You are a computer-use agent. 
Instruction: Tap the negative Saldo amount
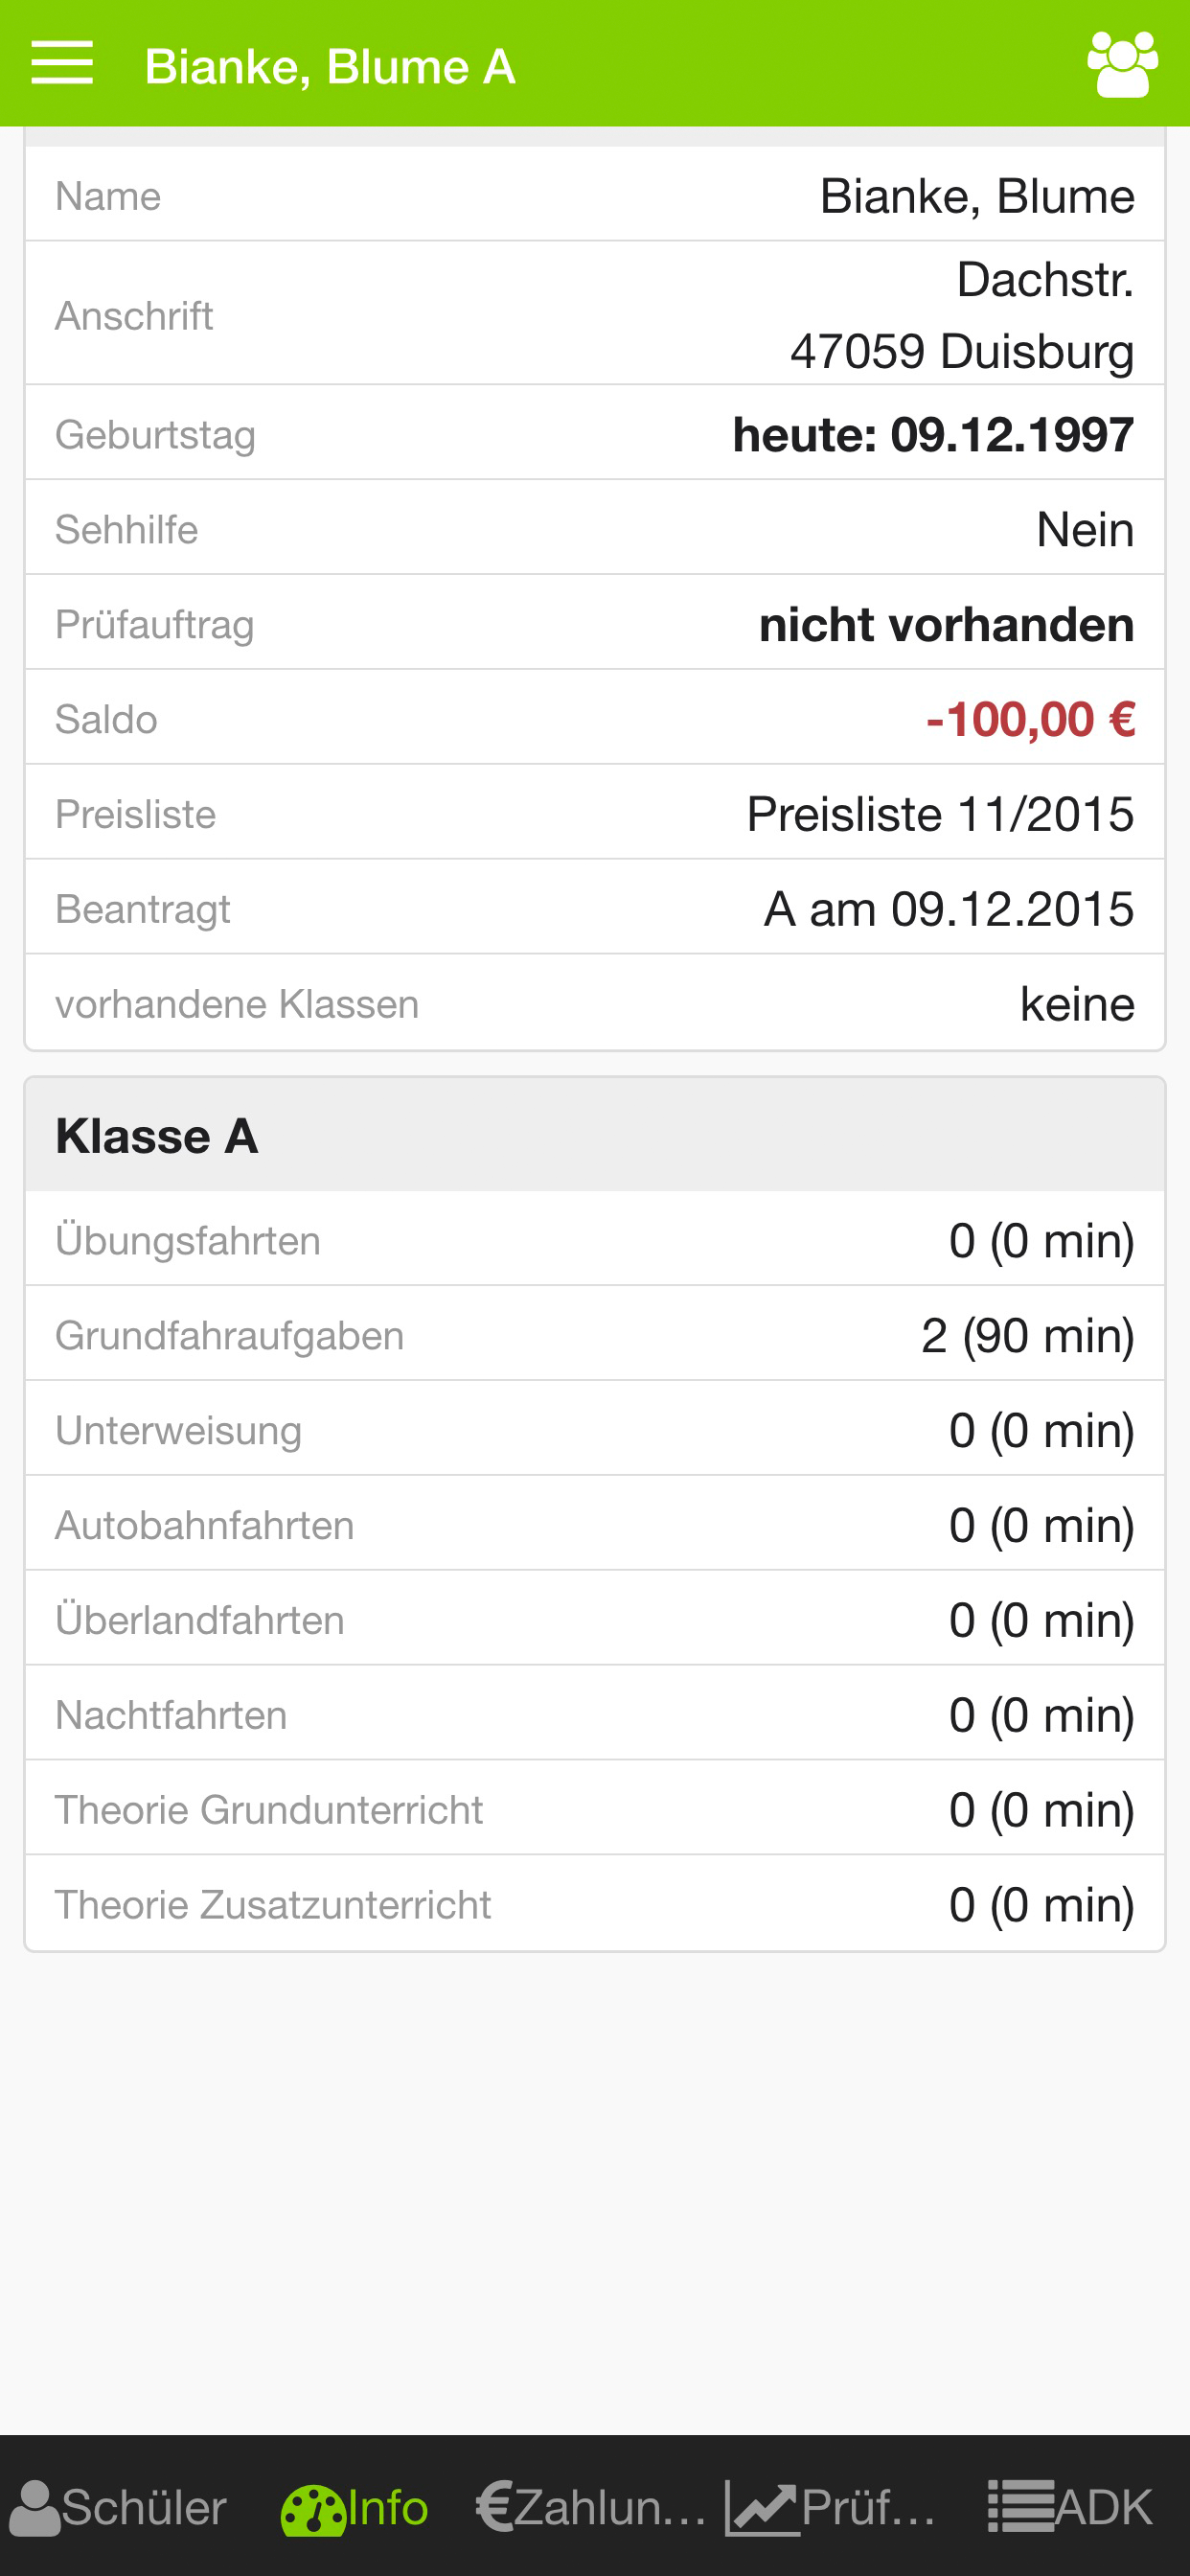[x=1030, y=719]
